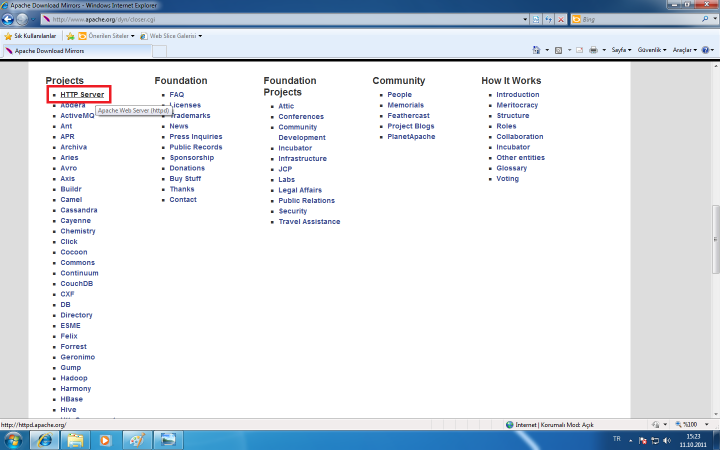Click the Refresh page icon
Viewport: 720px width, 450px height.
(550, 19)
